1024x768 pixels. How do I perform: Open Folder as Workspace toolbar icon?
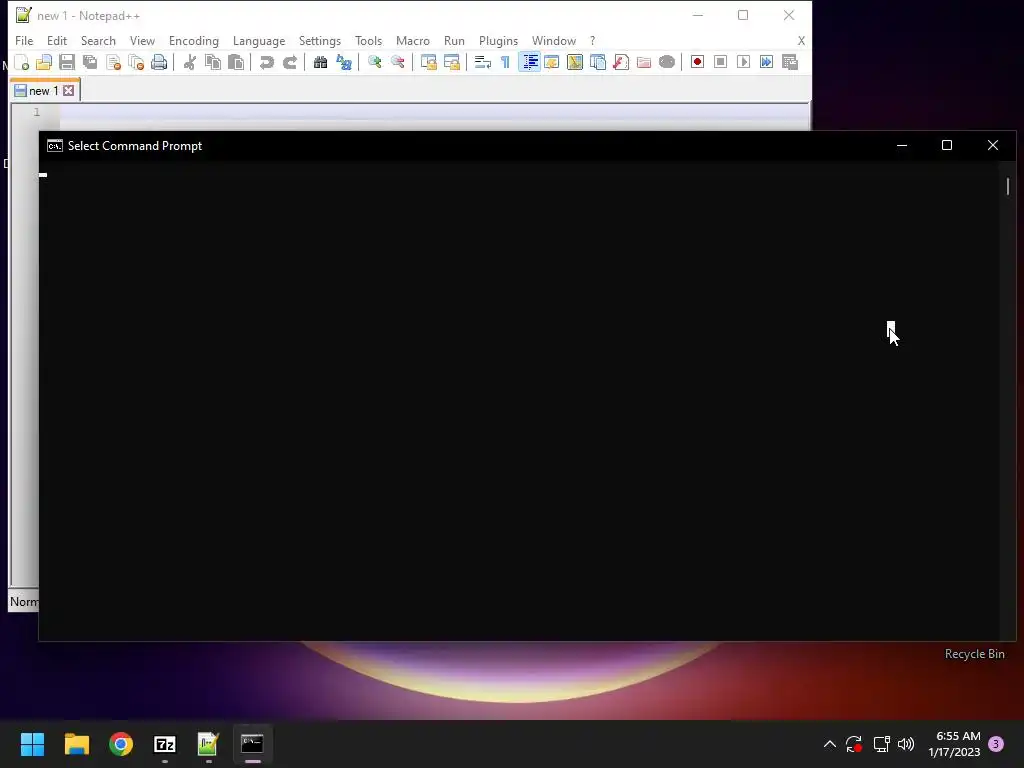(644, 62)
